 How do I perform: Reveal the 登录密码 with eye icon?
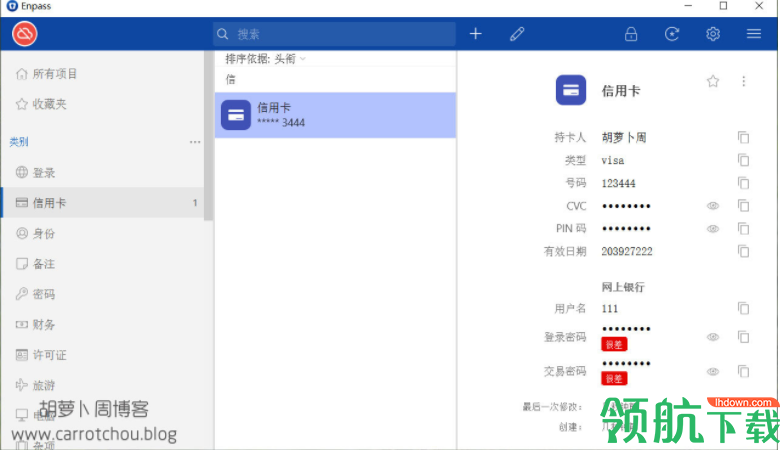[x=713, y=337]
